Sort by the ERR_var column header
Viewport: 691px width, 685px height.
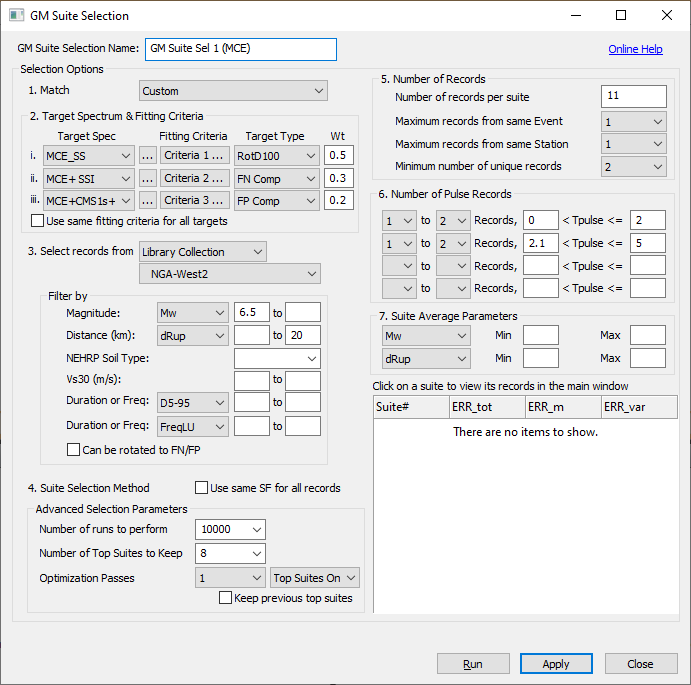639,407
